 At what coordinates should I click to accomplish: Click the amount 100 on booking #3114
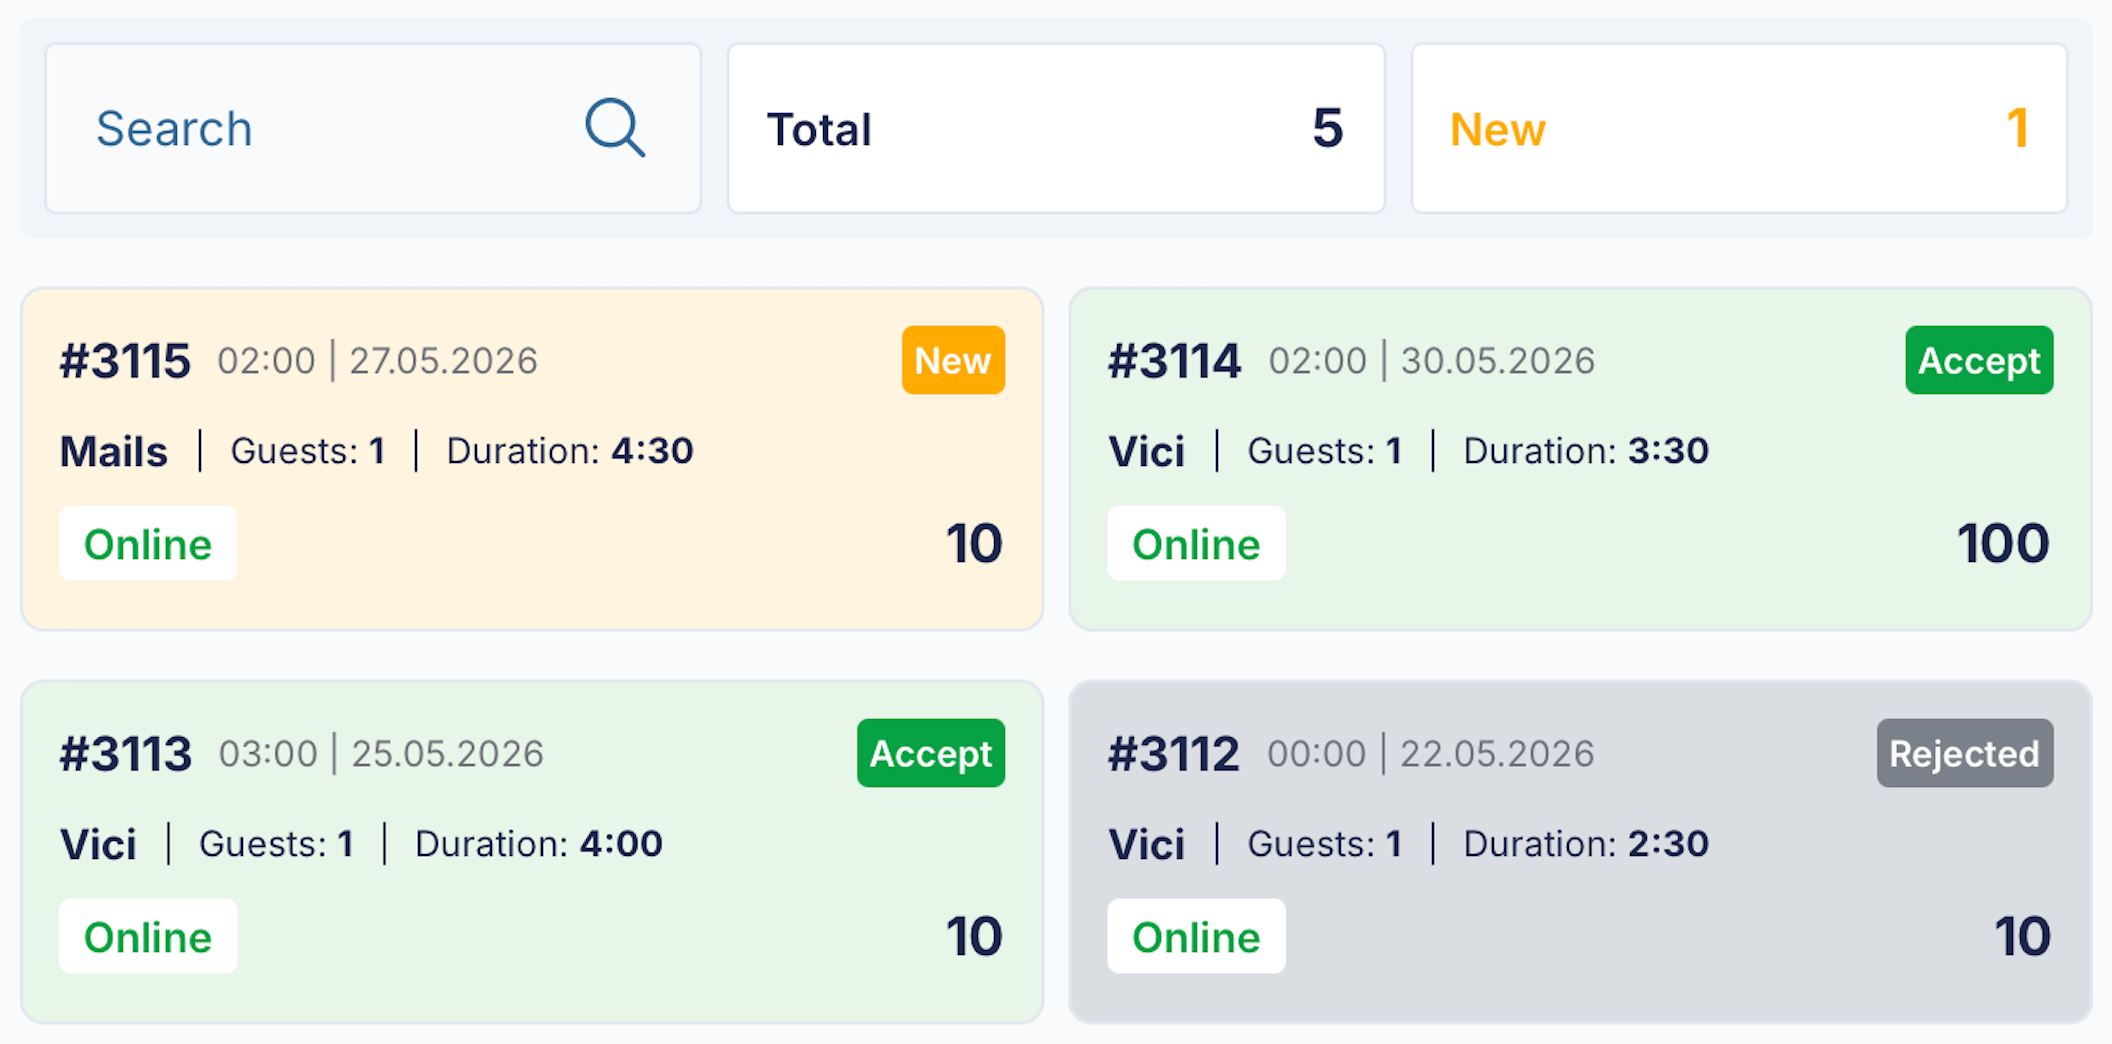(x=2003, y=544)
